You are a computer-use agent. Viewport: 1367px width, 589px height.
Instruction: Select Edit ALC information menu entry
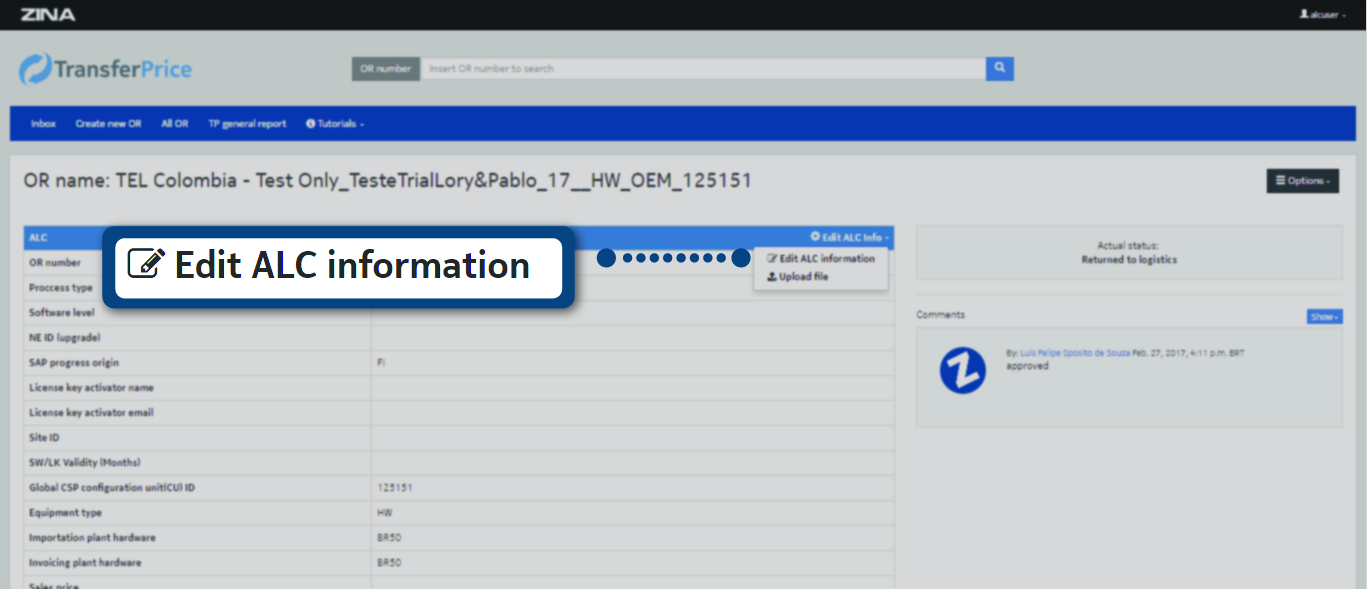coord(821,259)
